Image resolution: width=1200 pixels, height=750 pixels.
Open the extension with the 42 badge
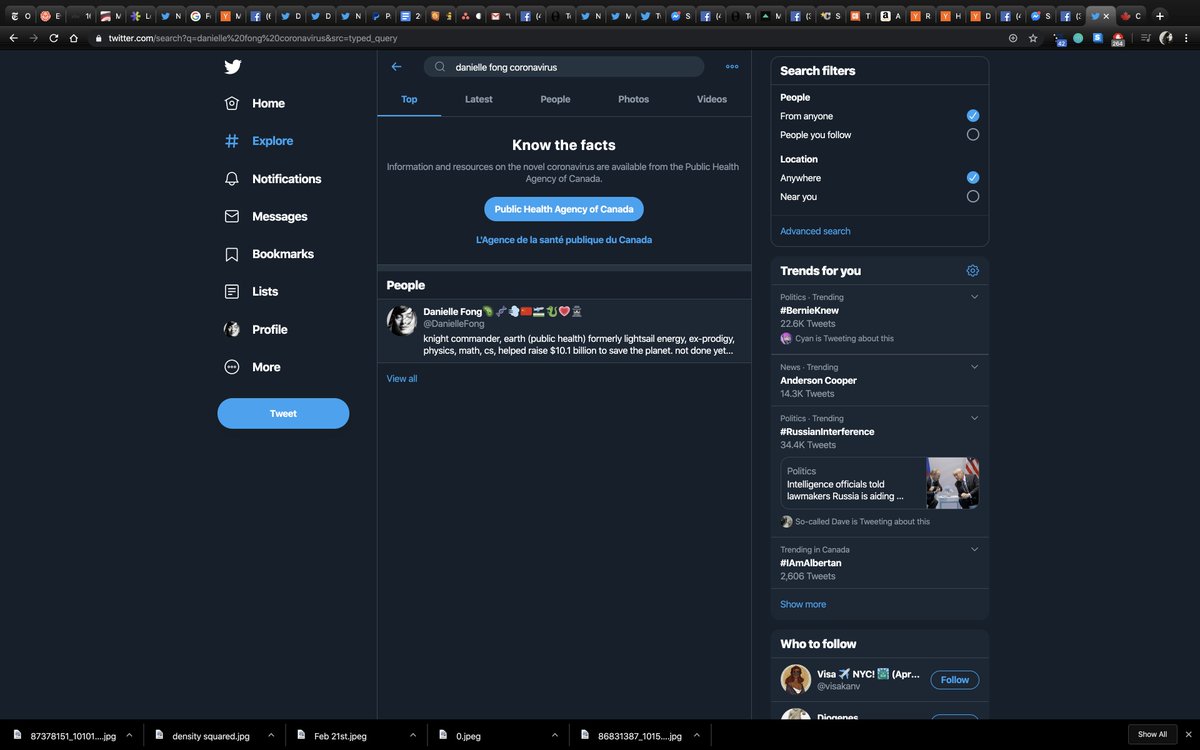coord(1059,39)
